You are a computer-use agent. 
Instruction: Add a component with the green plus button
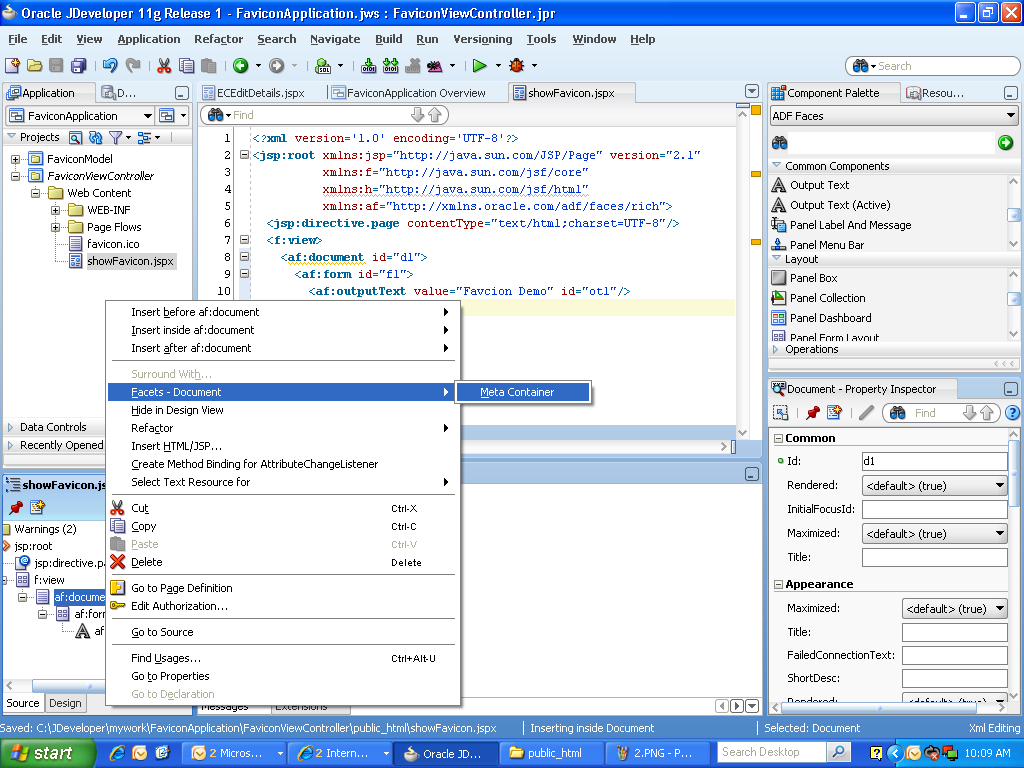[x=1005, y=143]
